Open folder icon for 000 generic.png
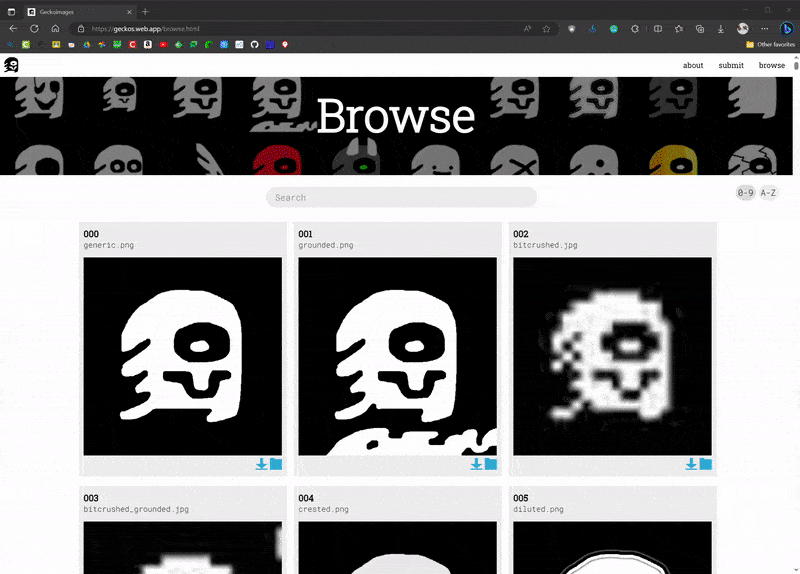This screenshot has height=574, width=800. pyautogui.click(x=276, y=464)
